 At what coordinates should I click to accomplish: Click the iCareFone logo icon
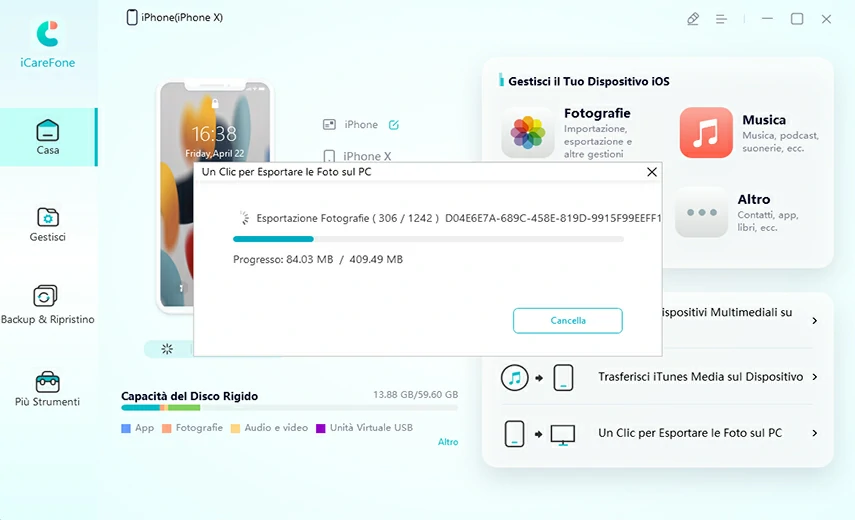pos(47,34)
